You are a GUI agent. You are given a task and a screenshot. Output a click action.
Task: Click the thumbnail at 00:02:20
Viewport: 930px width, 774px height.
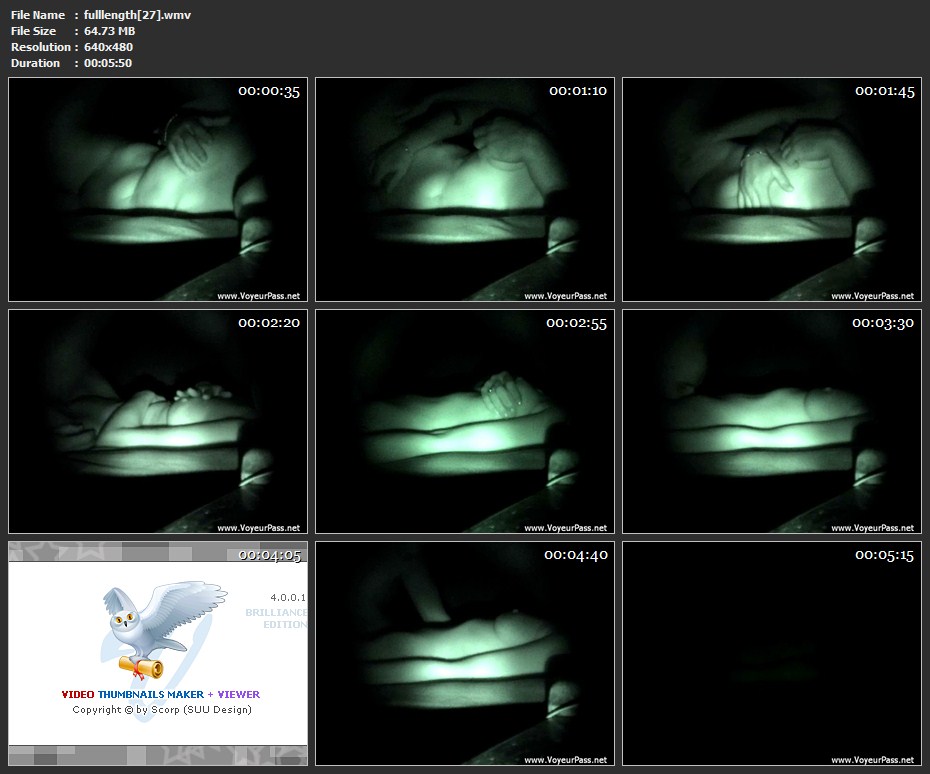158,421
